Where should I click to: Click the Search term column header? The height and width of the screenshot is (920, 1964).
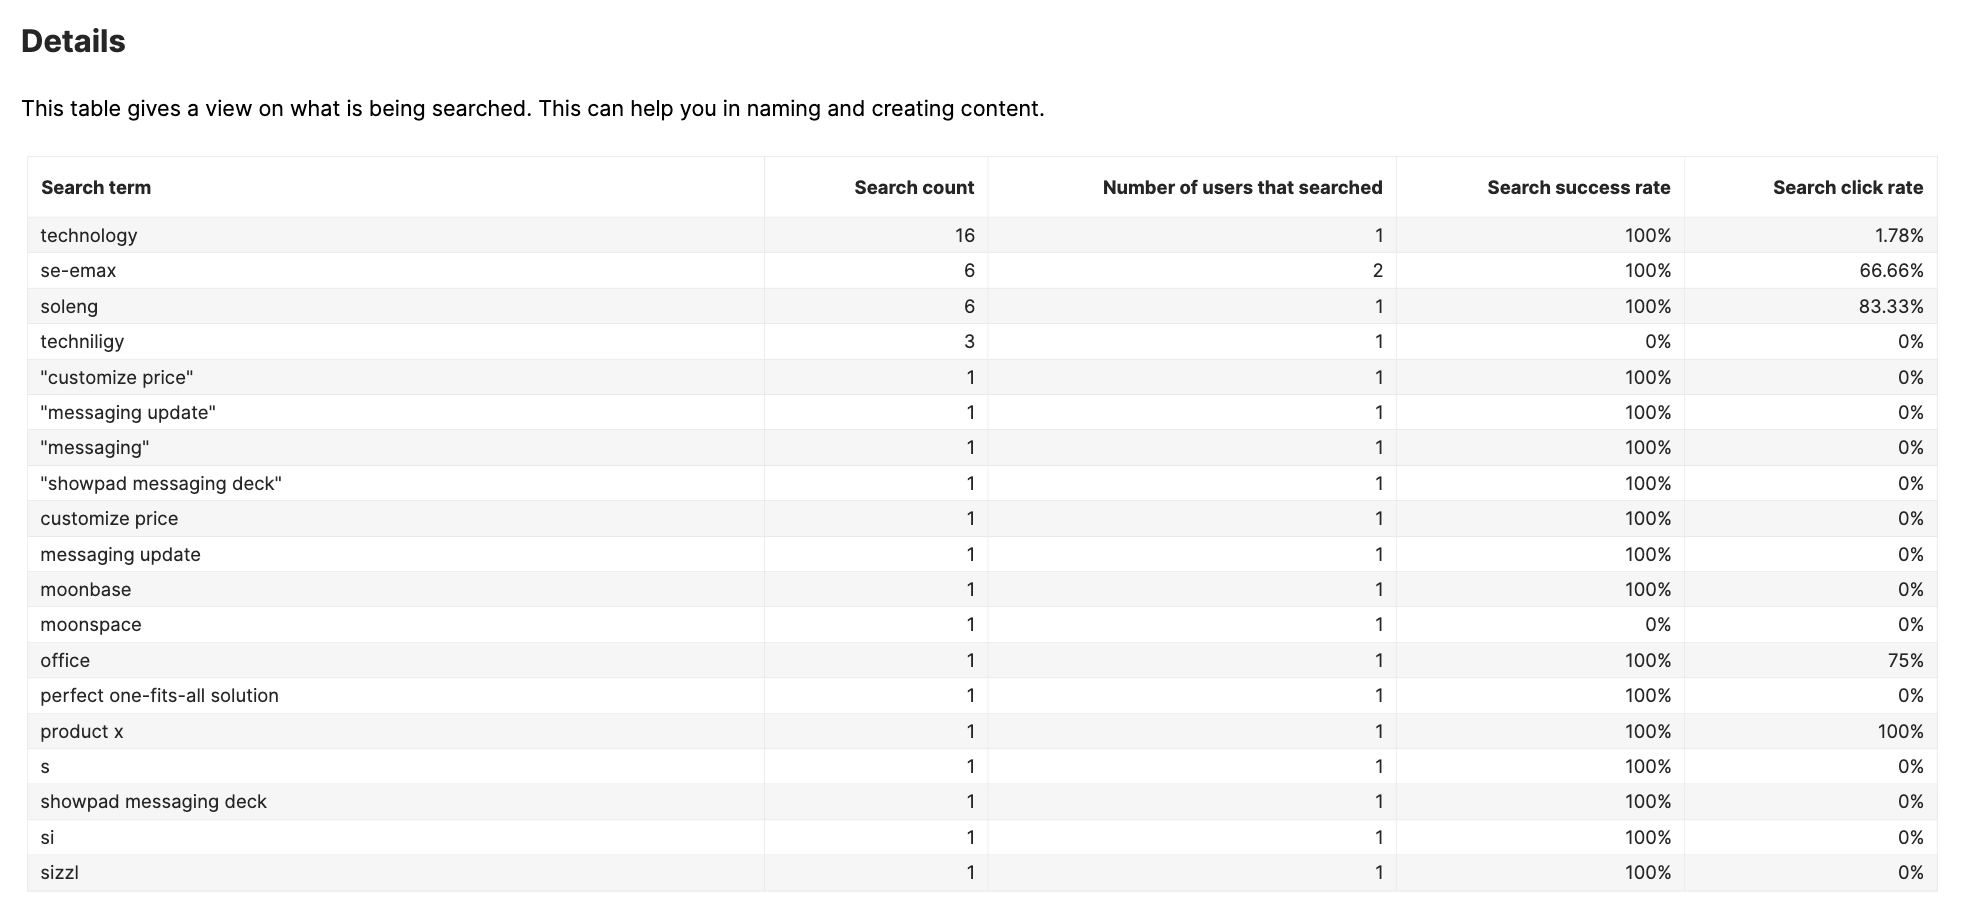96,188
